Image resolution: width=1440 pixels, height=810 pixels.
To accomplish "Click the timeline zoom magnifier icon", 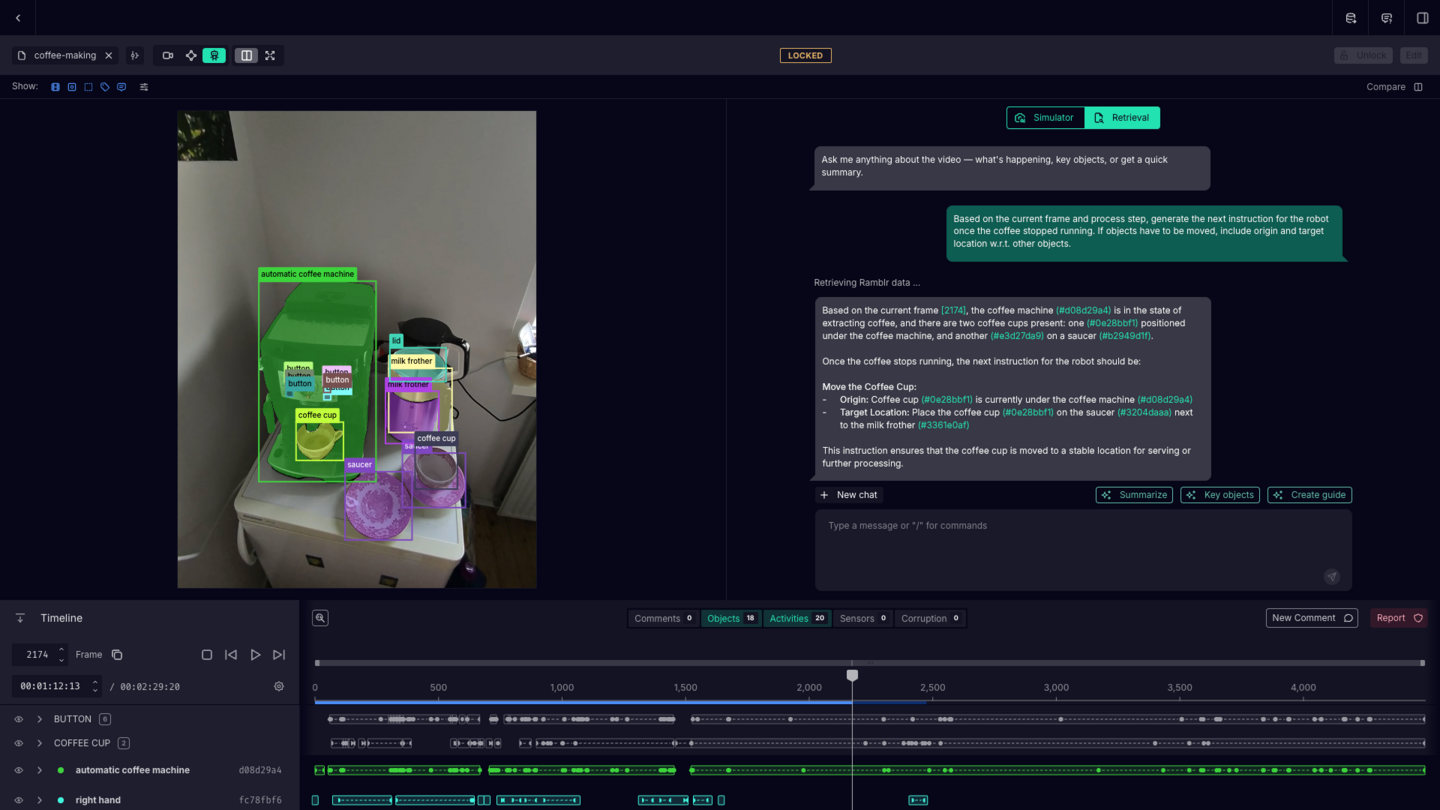I will [320, 618].
